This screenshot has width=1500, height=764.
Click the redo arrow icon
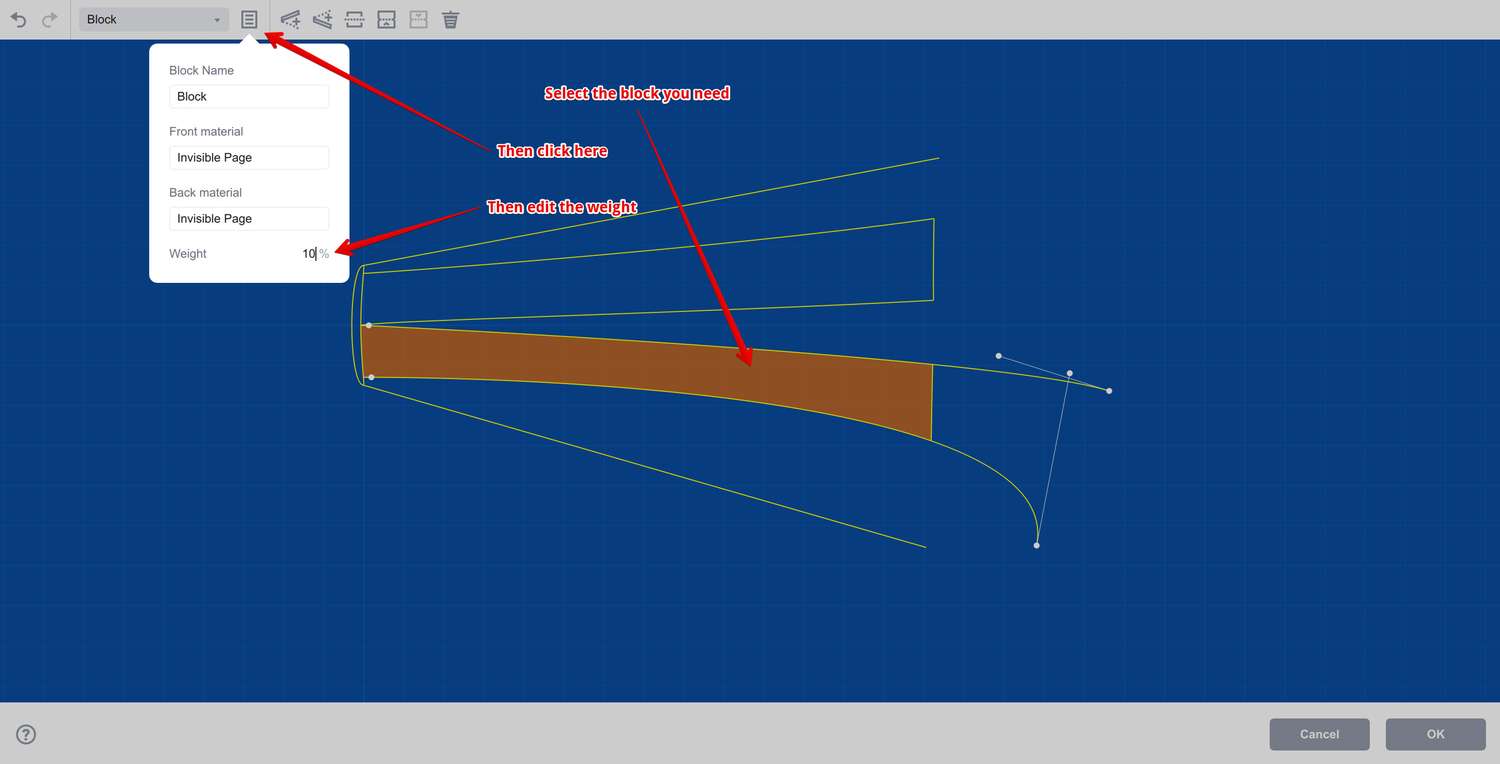tap(49, 19)
